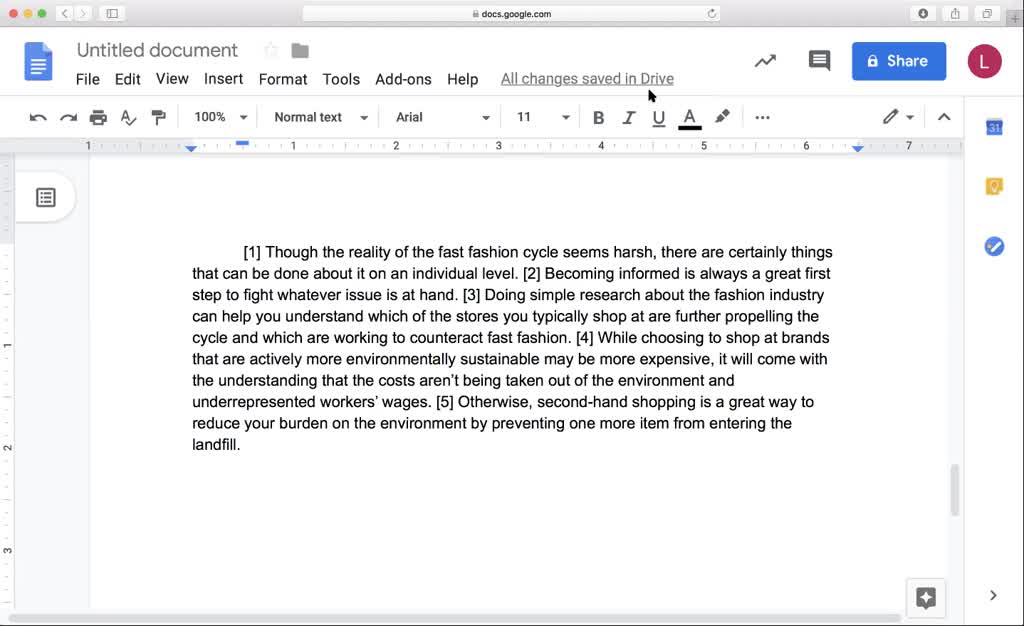Toggle bold formatting
Screen dimensions: 1024x626
598,117
